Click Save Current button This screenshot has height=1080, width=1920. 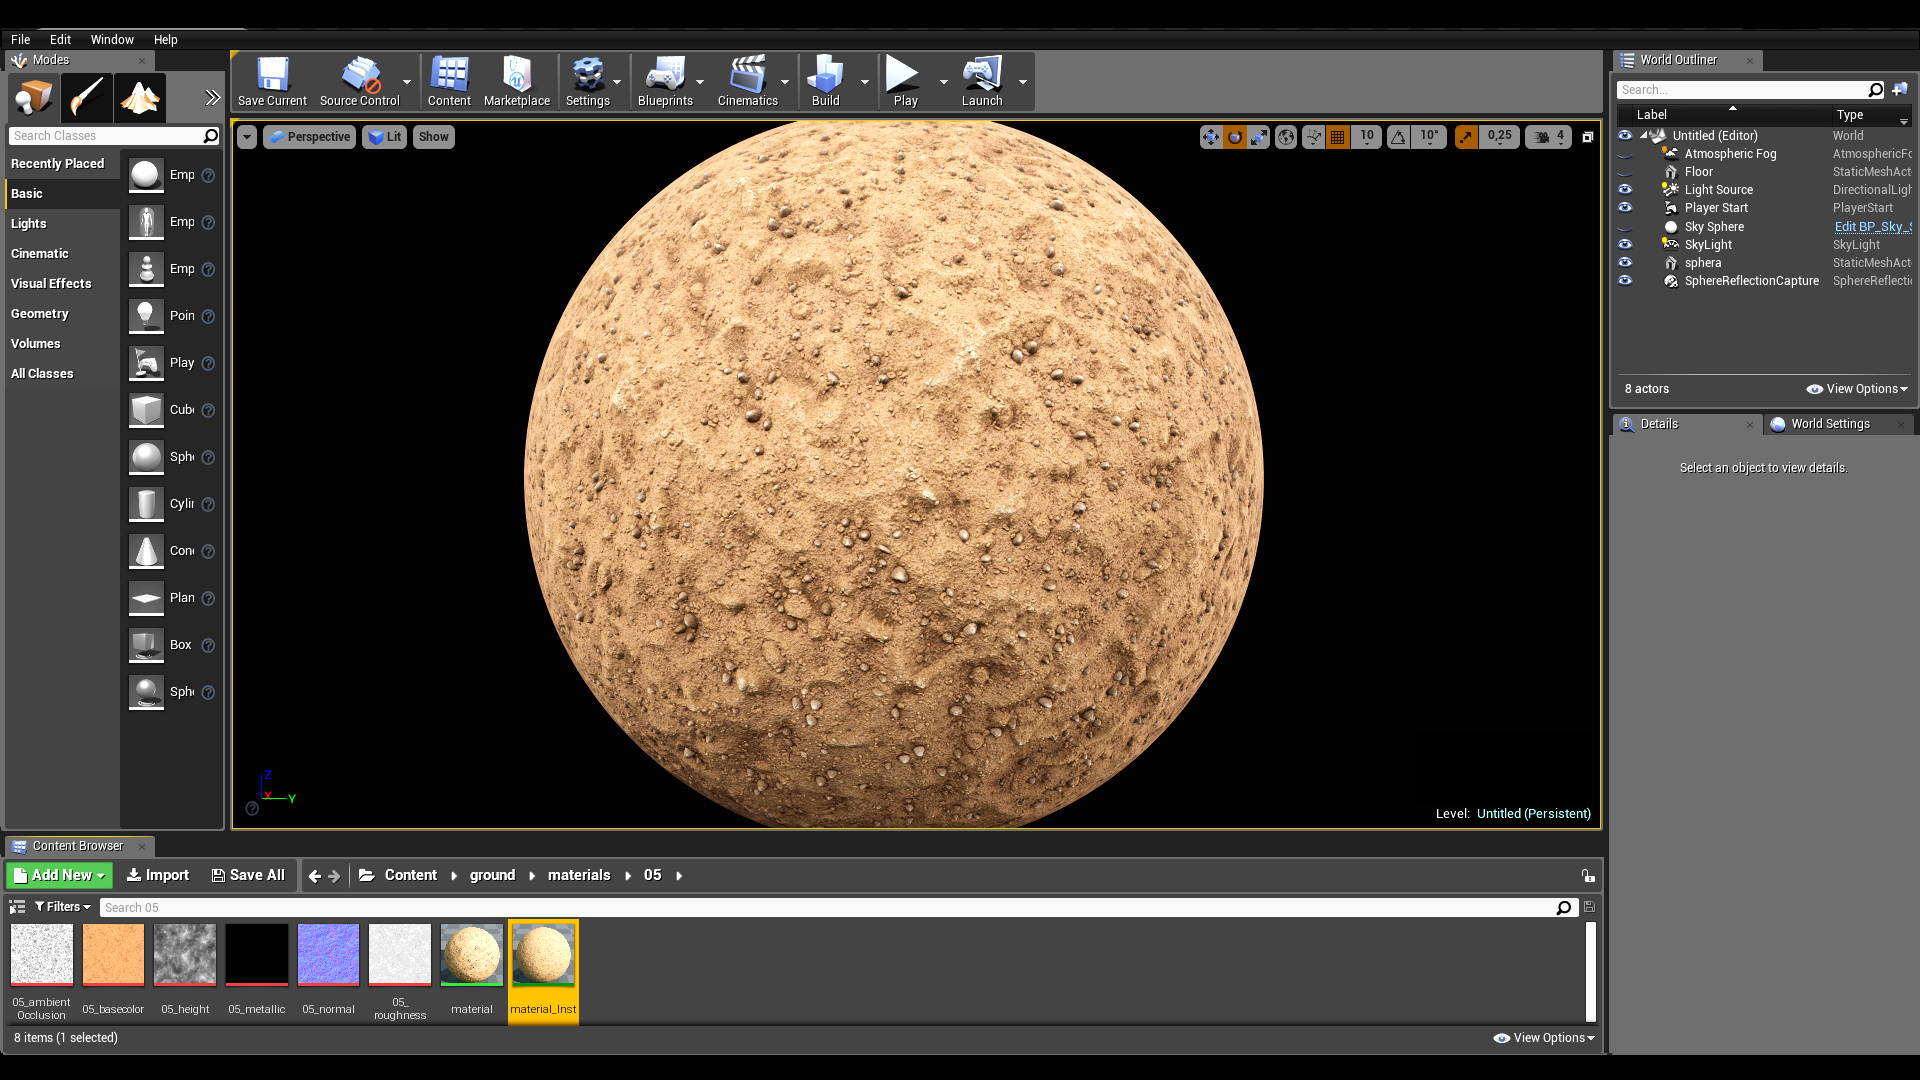pyautogui.click(x=272, y=82)
